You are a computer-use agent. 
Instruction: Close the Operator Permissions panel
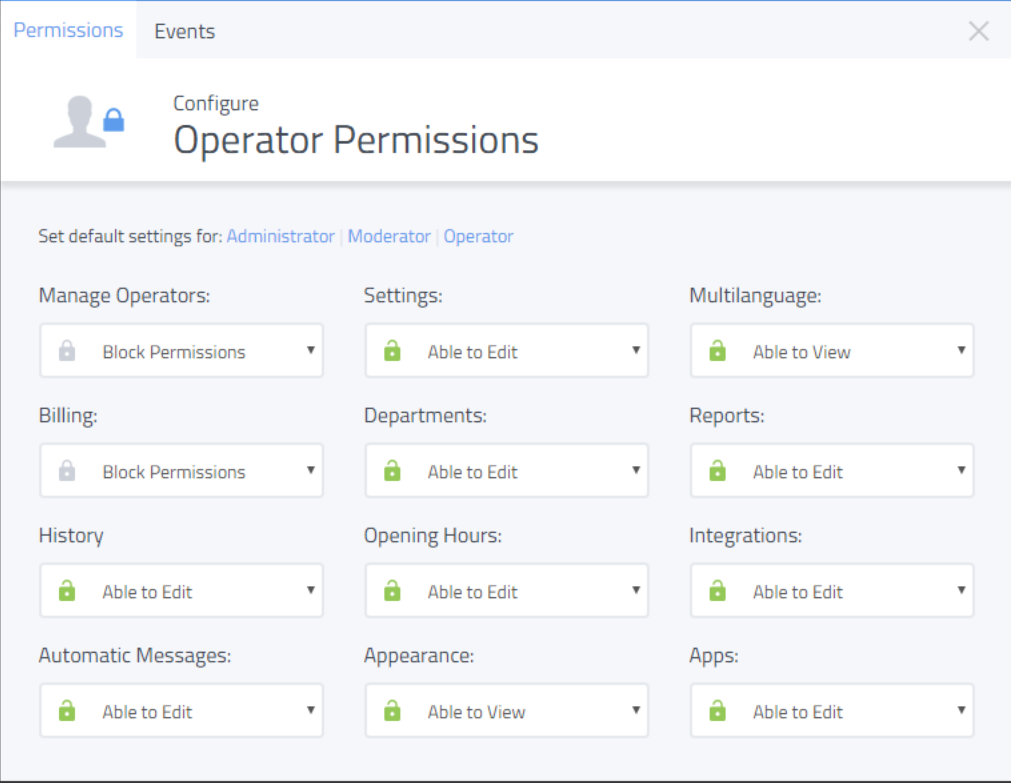tap(978, 31)
